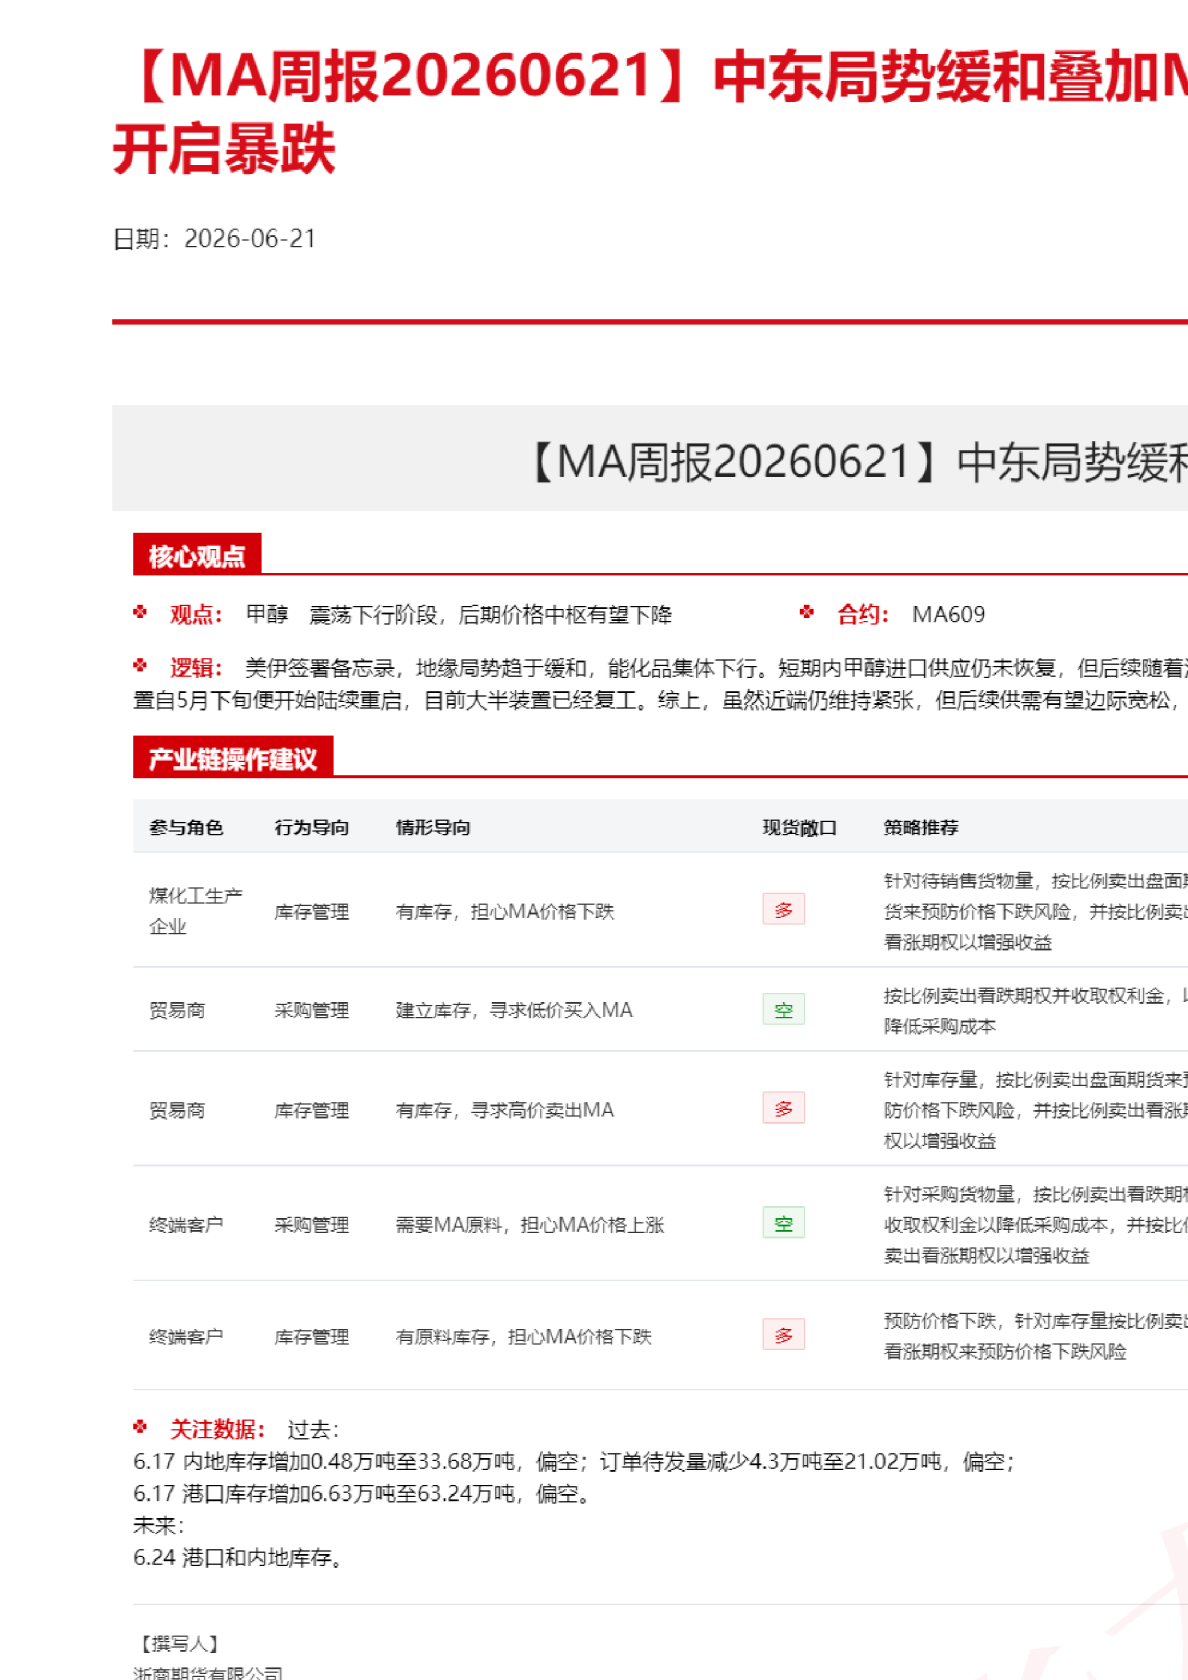This screenshot has width=1188, height=1680.
Task: Click the 合约 label
Action: coord(862,615)
